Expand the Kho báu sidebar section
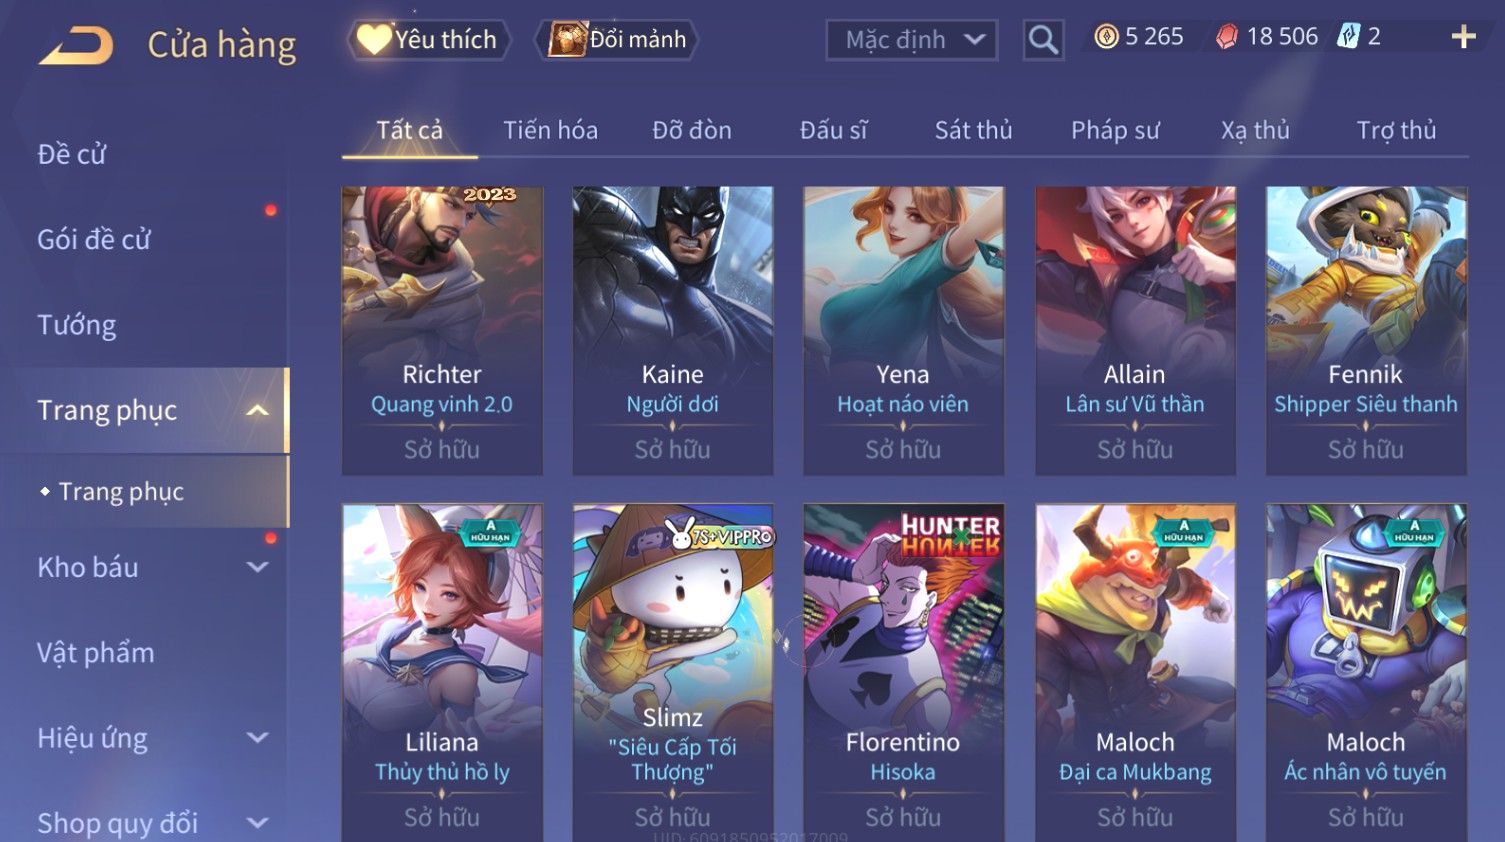 point(257,567)
